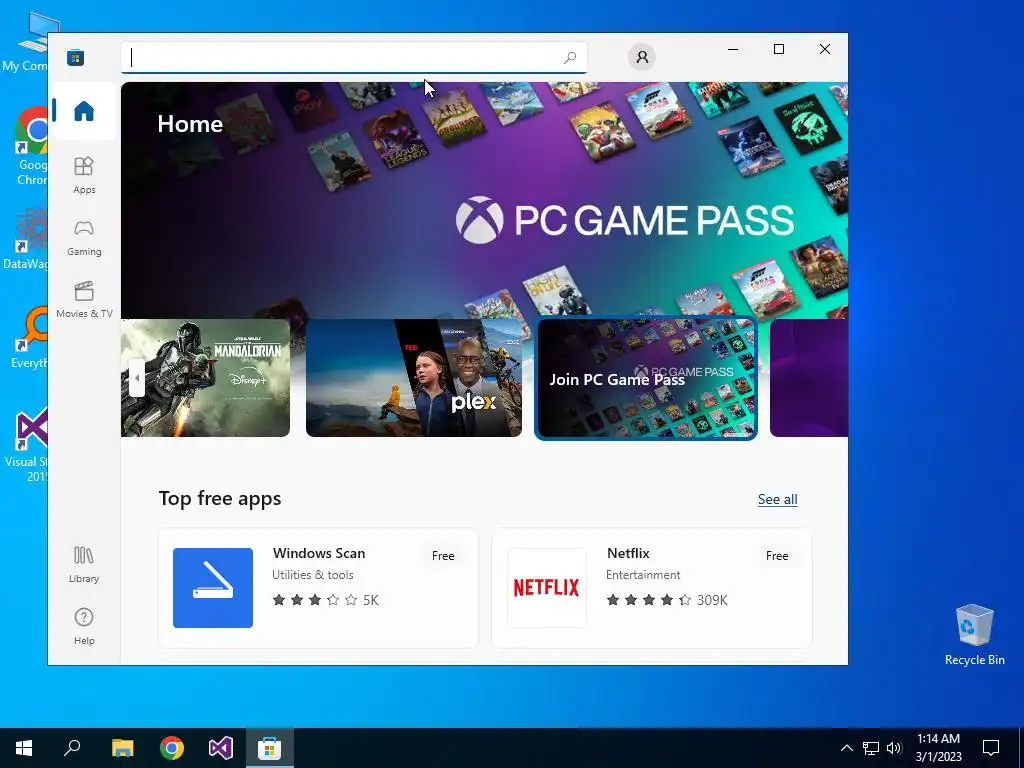Close the Microsoft Store window

[825, 49]
